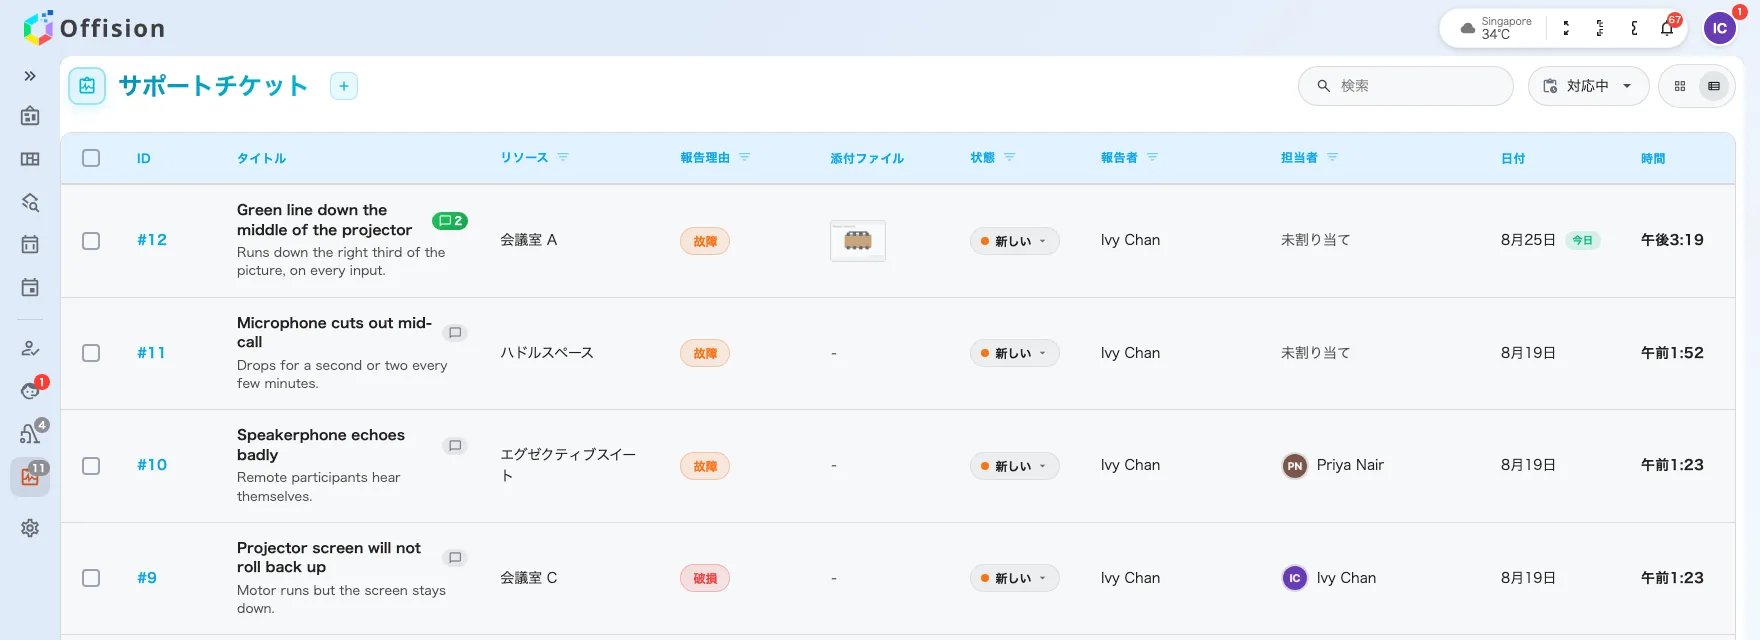Image resolution: width=1760 pixels, height=640 pixels.
Task: Open ticket link #9
Action: click(147, 578)
